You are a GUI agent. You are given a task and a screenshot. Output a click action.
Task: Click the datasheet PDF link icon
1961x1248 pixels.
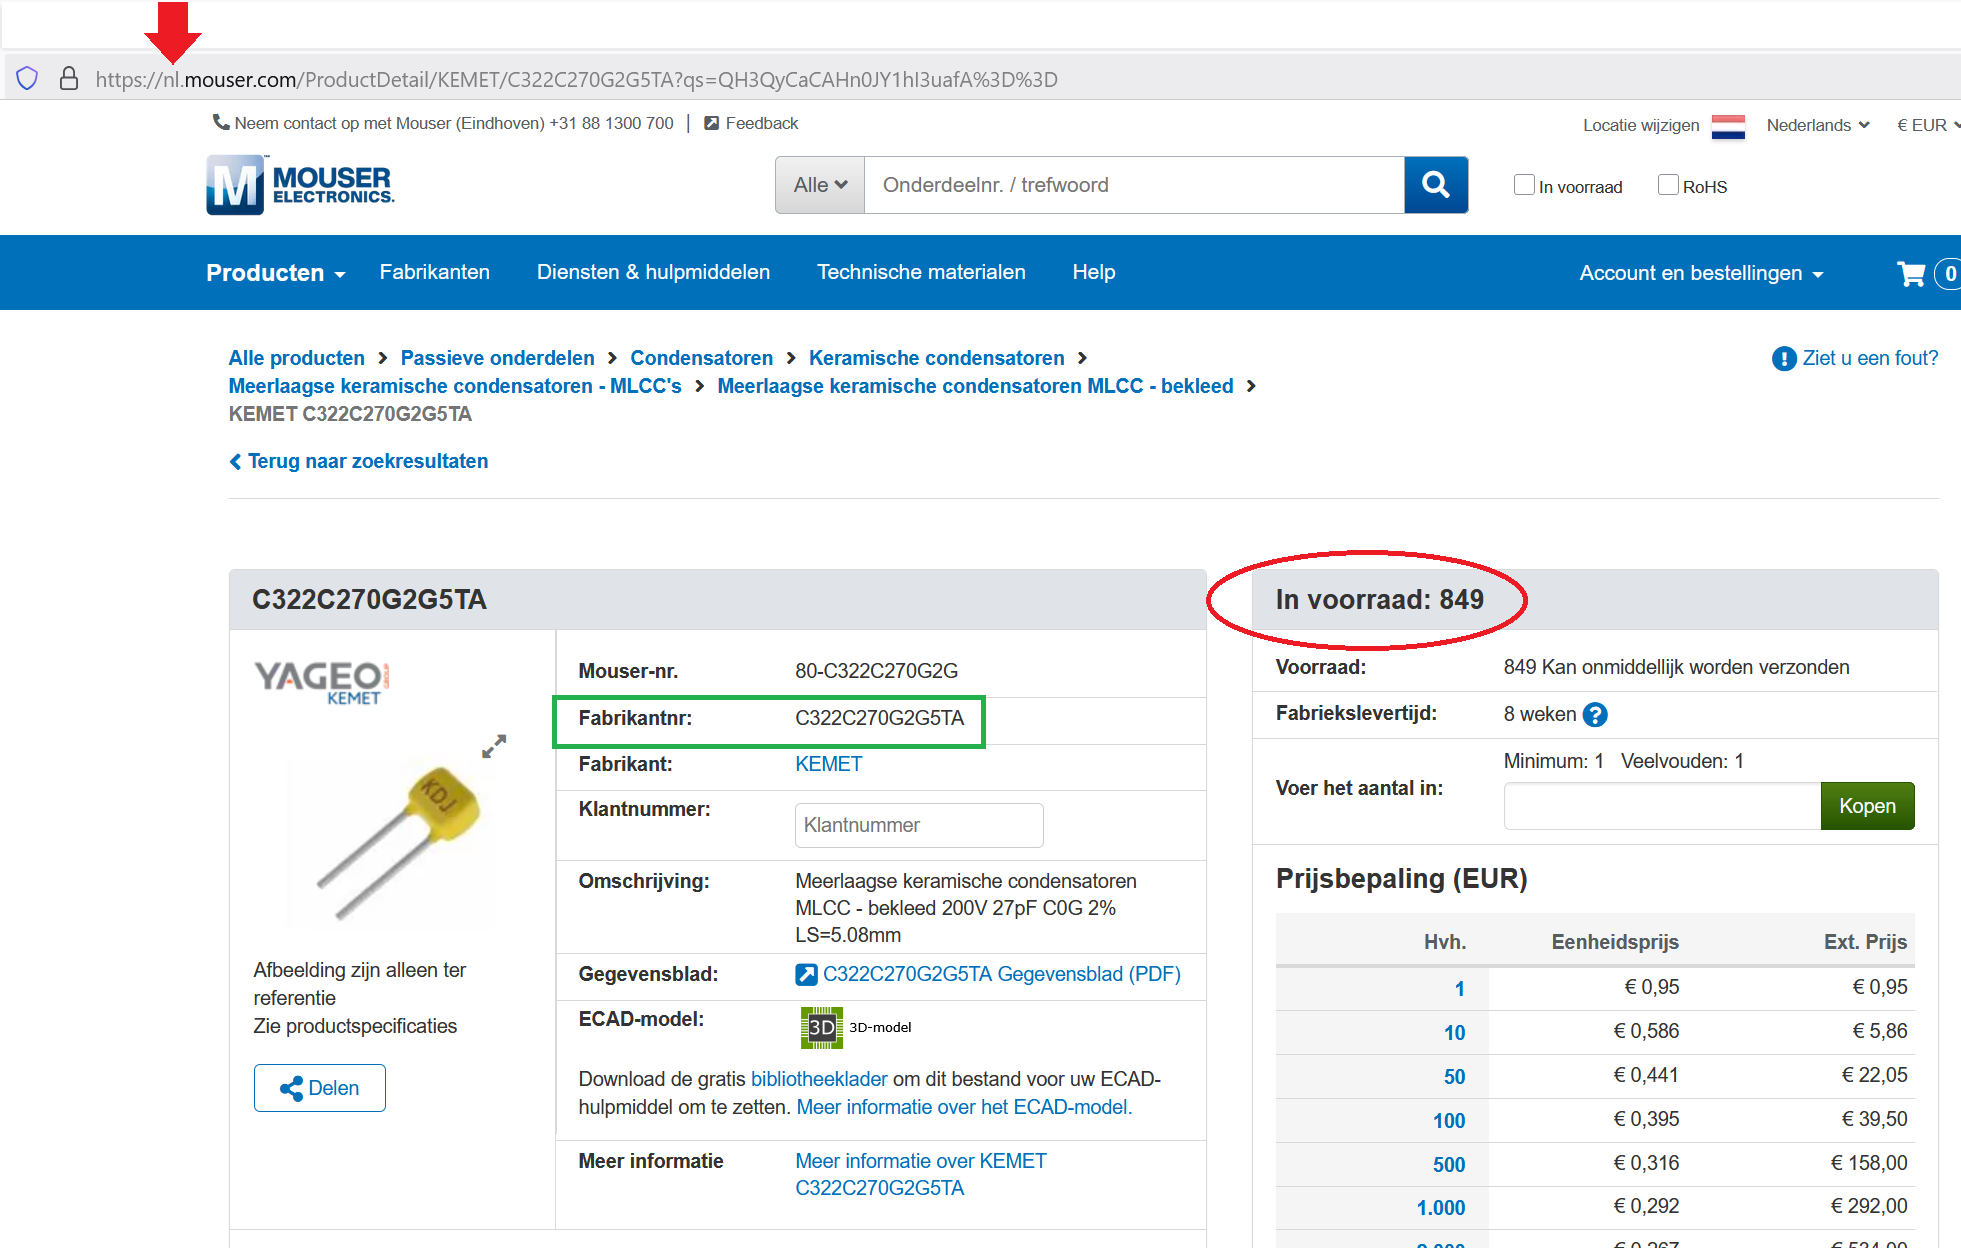coord(806,974)
